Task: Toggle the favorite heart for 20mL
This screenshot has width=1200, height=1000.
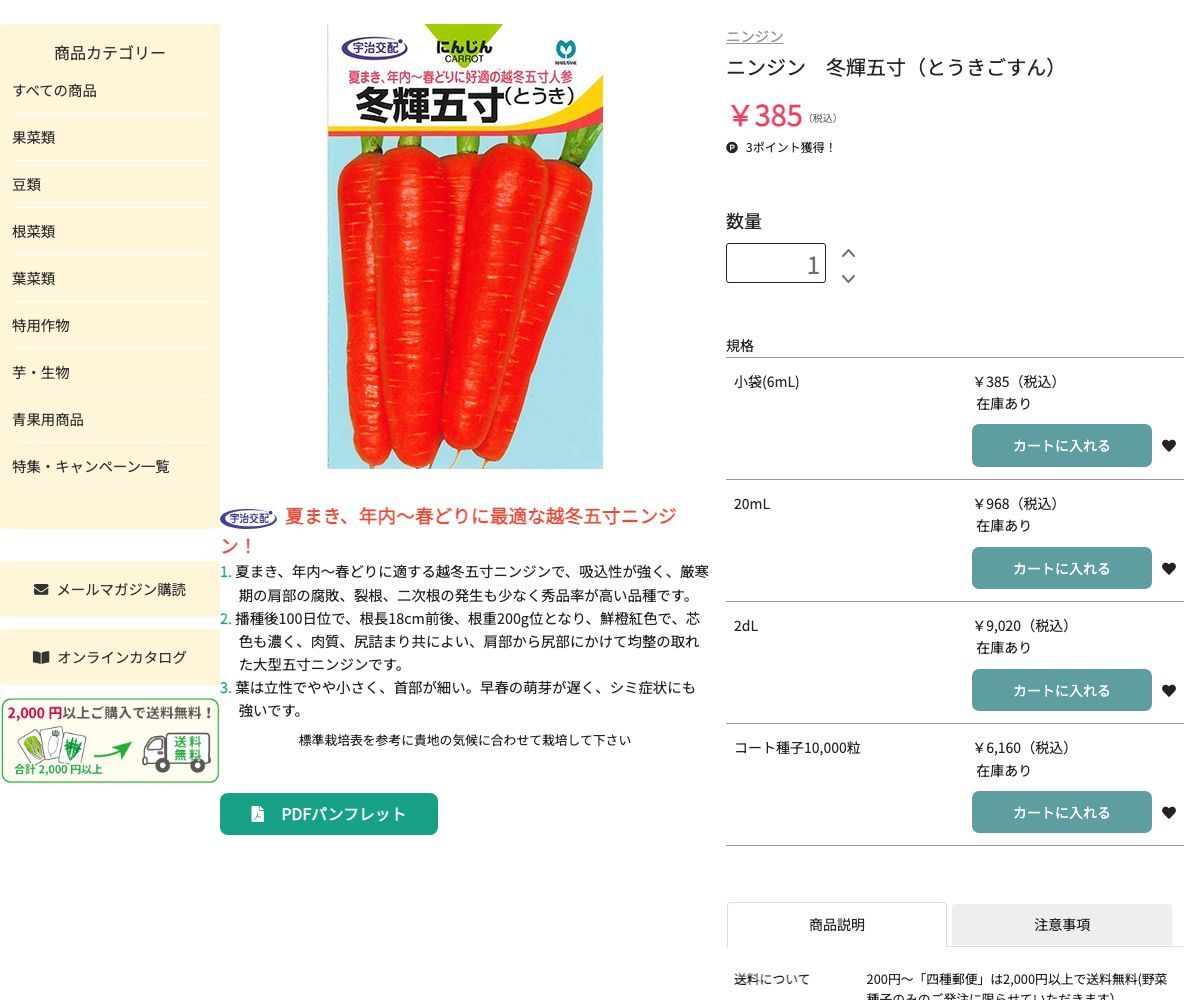Action: point(1169,568)
